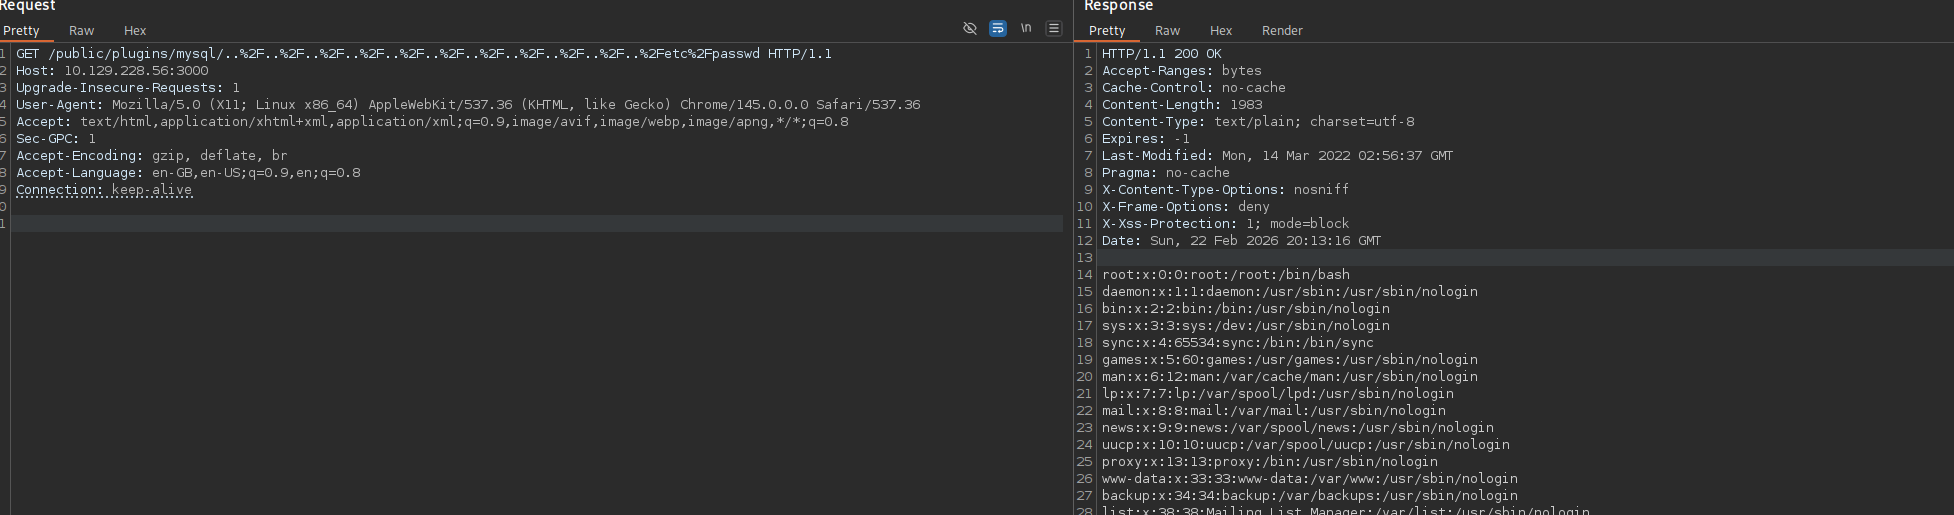Click the sys:x:3:3 passwd entry
The height and width of the screenshot is (515, 1954).
1246,326
